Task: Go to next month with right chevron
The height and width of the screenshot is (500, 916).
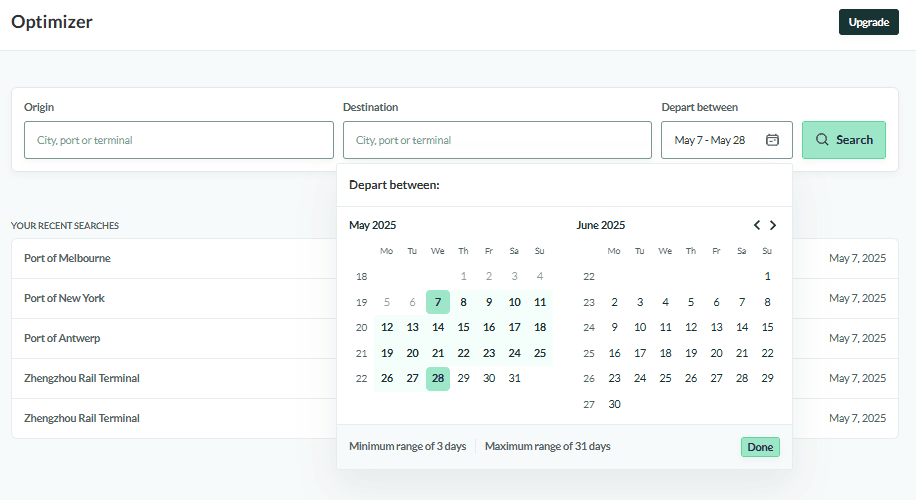Action: 773,225
